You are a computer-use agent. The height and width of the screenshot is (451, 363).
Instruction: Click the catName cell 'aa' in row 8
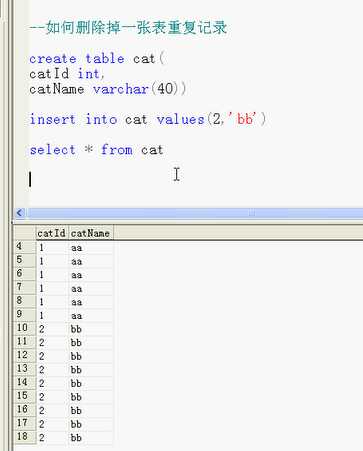90,302
